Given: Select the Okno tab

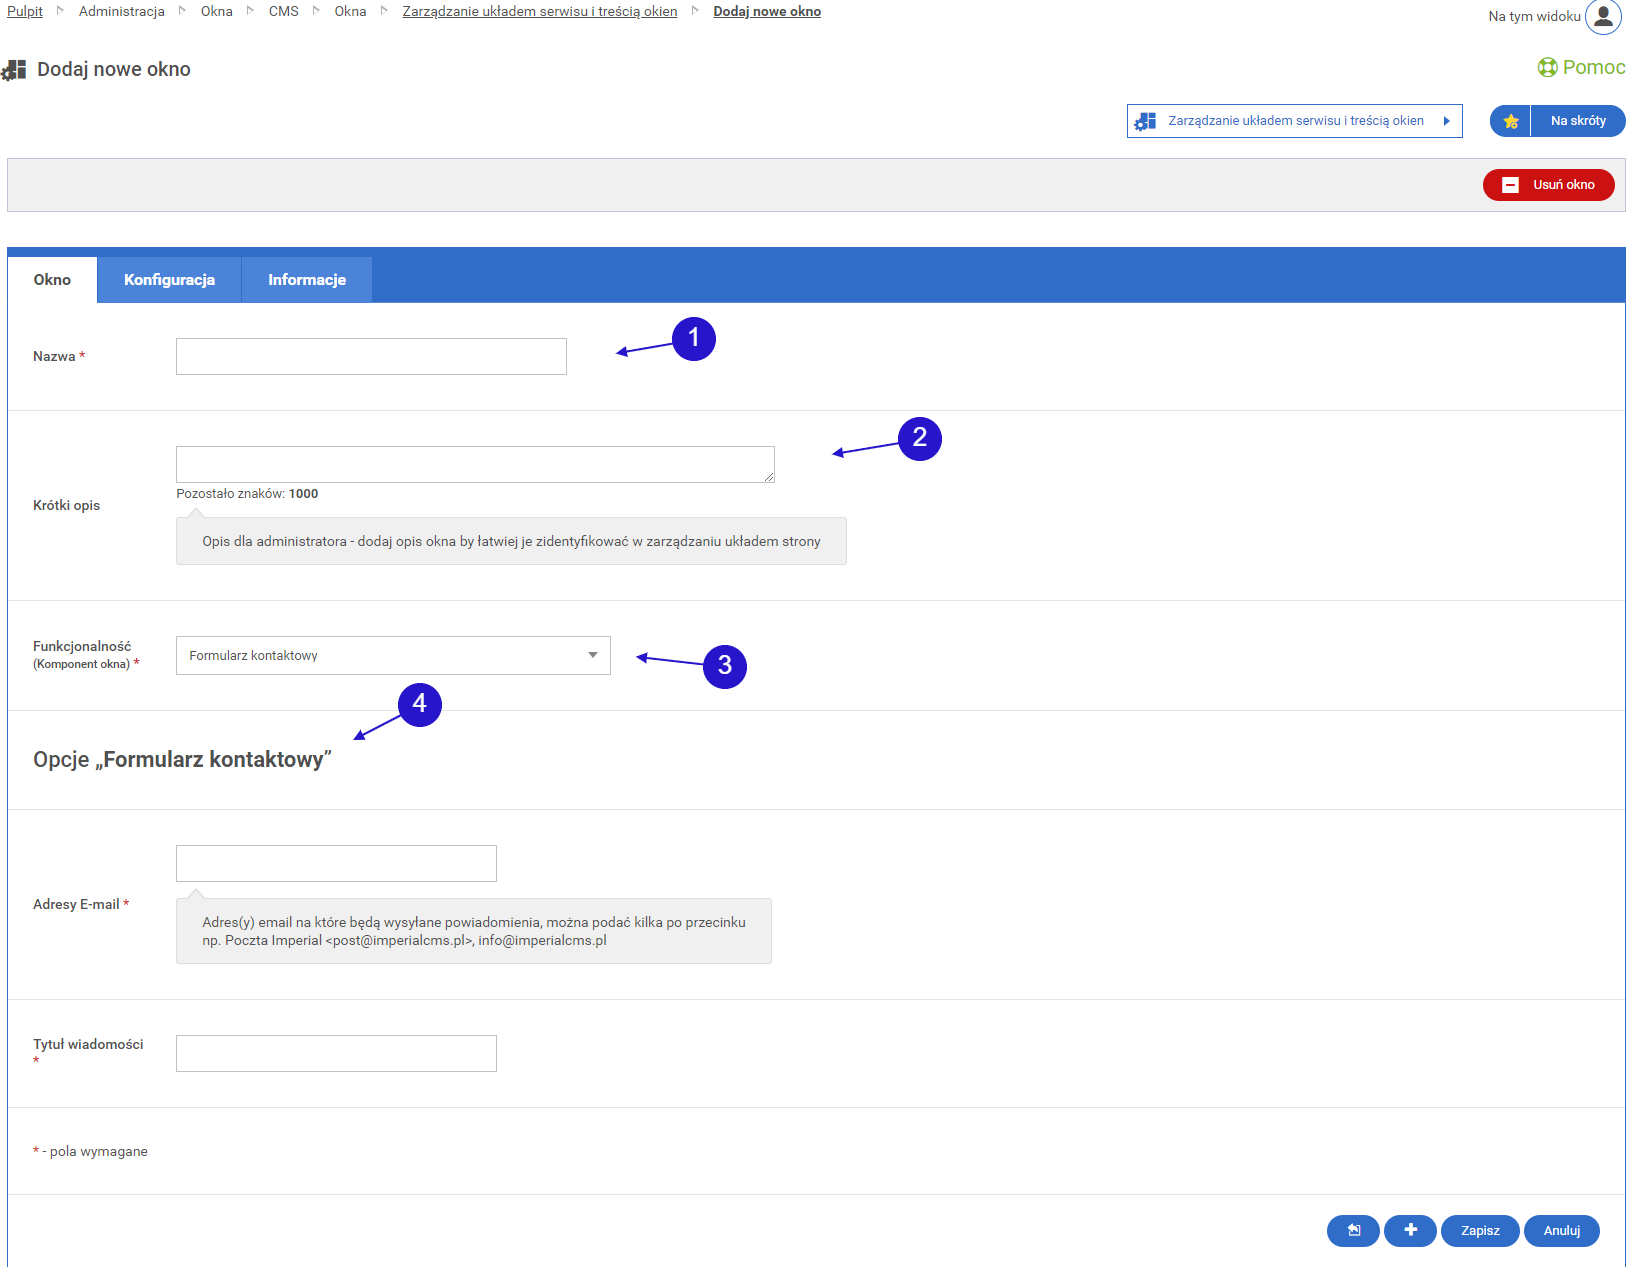Looking at the screenshot, I should (52, 280).
